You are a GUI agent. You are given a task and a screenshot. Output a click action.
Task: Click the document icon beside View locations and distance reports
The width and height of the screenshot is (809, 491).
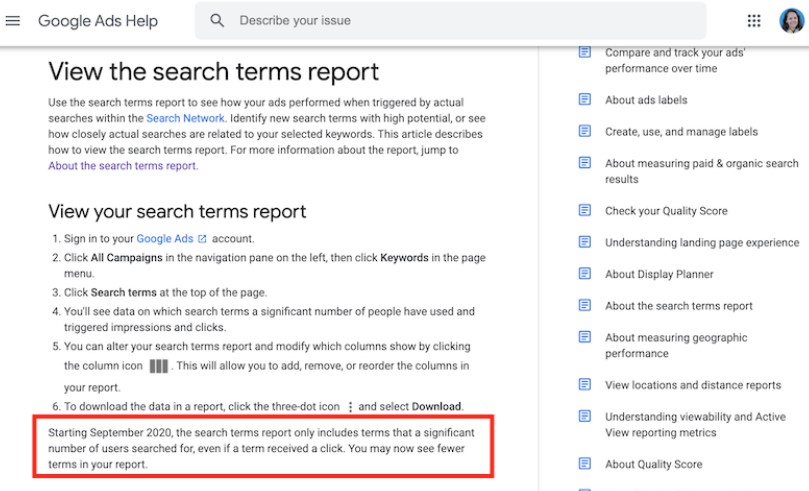click(585, 384)
